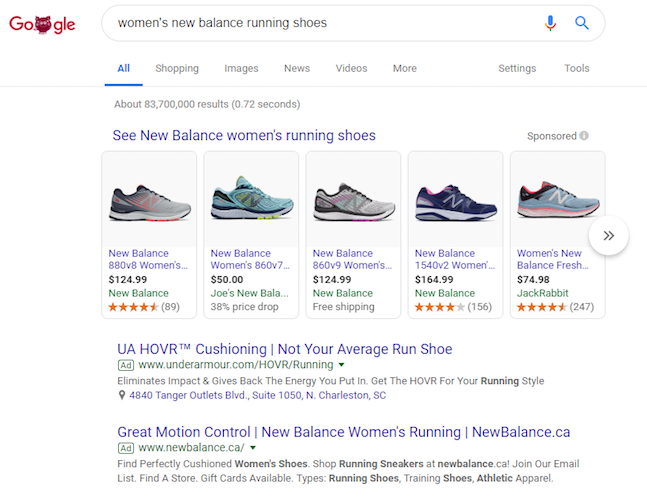Select the All results tab
Screen dimensions: 647x500
(x=123, y=68)
